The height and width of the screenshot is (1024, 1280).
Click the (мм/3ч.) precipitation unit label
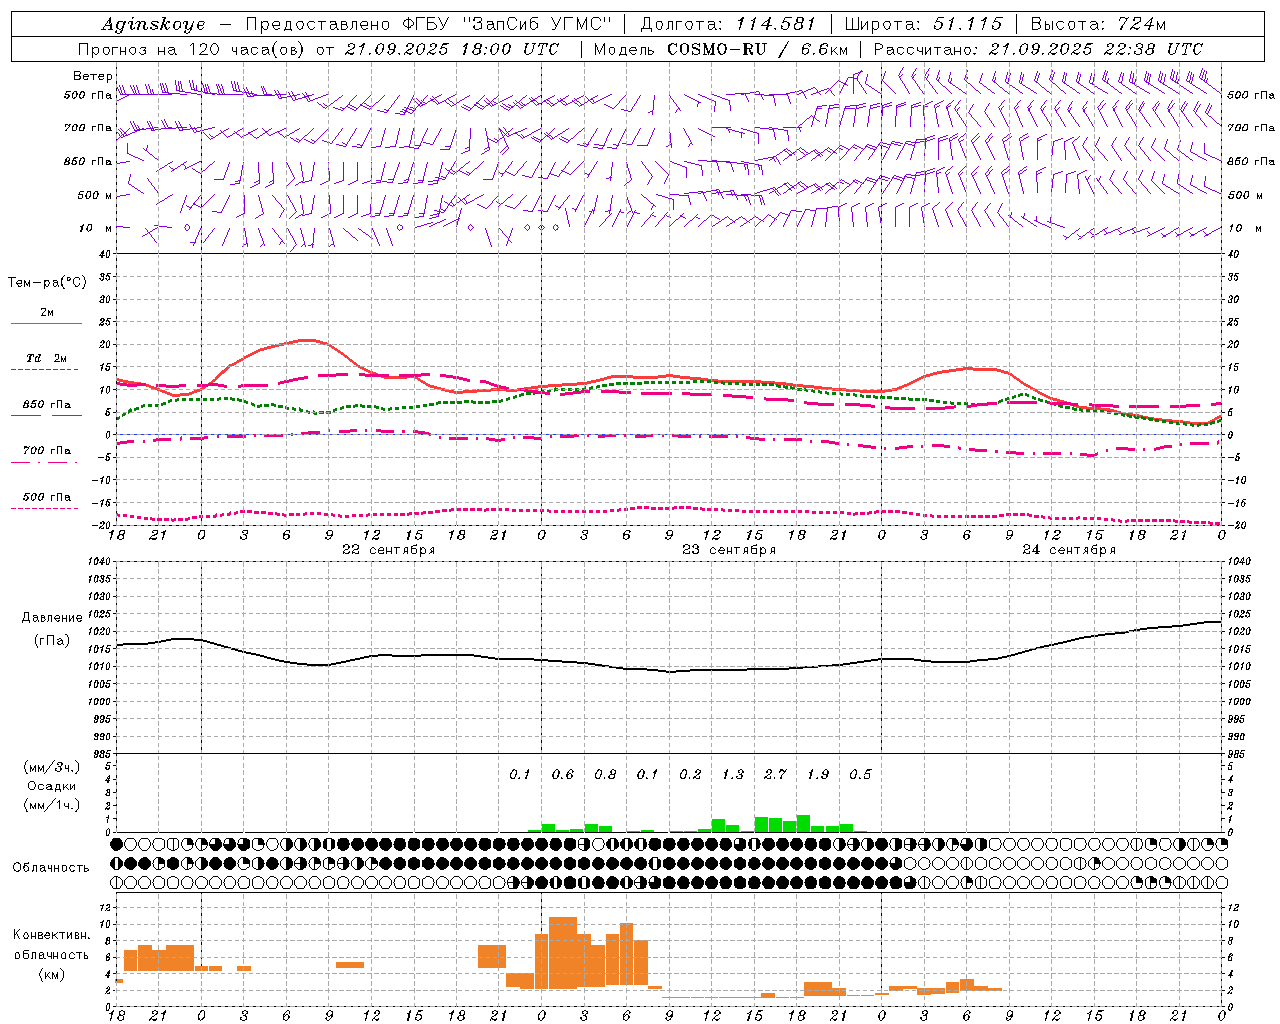coord(51,767)
